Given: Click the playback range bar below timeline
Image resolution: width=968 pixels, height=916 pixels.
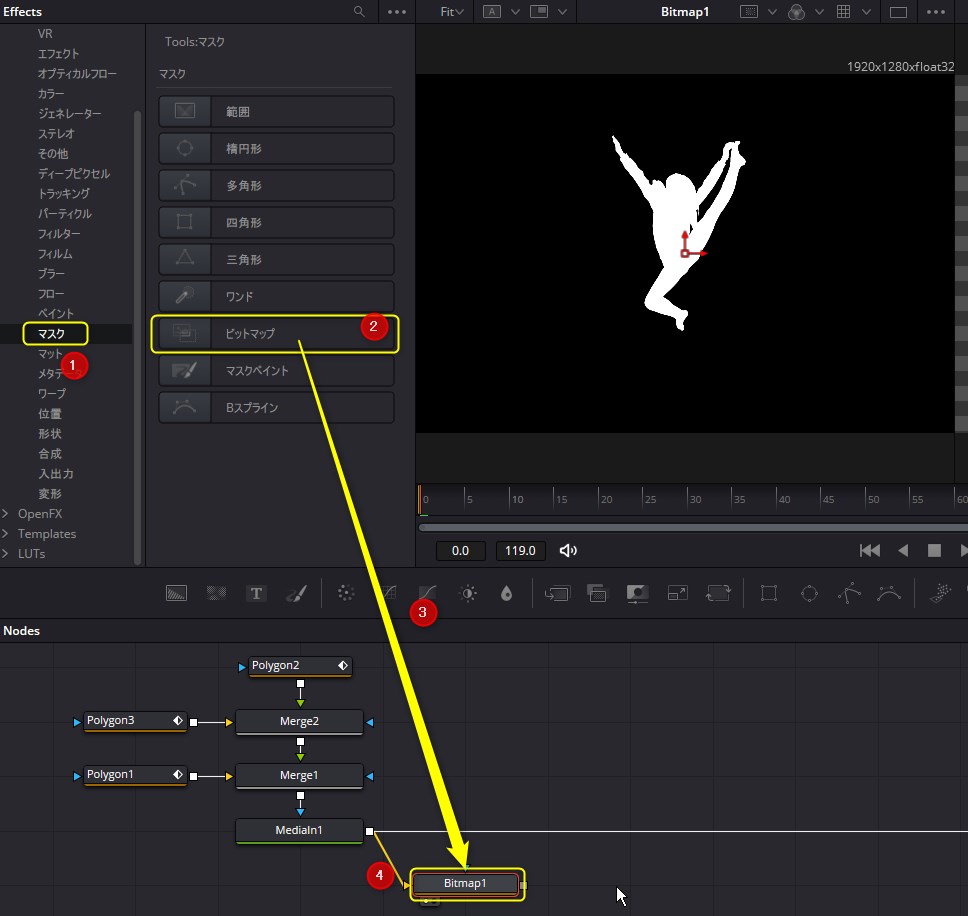Looking at the screenshot, I should coord(693,528).
